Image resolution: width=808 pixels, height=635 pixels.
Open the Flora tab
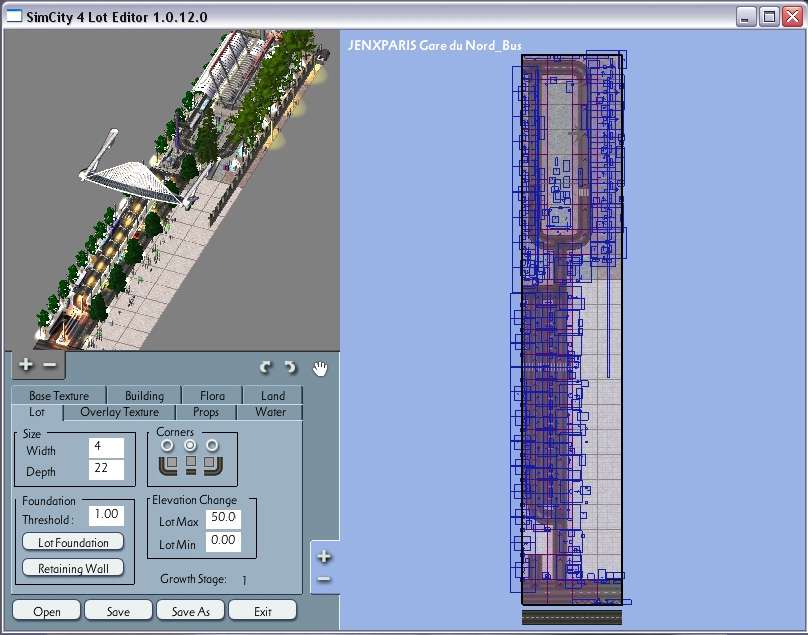click(212, 395)
